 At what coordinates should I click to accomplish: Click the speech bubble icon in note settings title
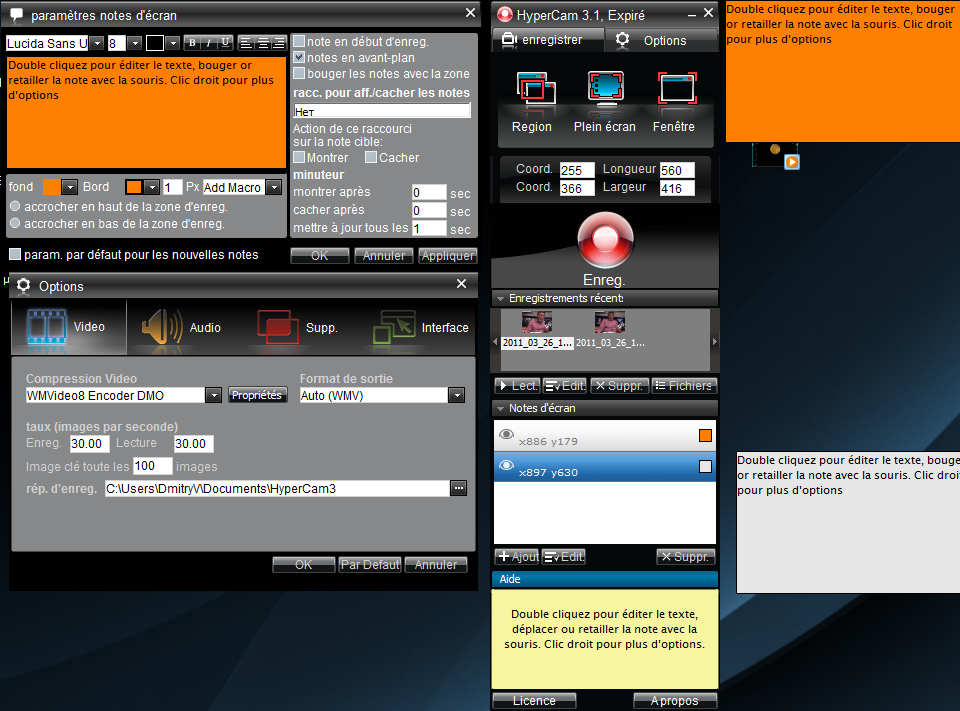(17, 15)
